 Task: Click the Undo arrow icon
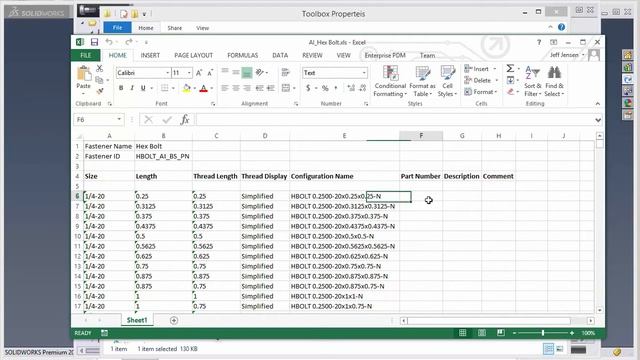coord(109,42)
